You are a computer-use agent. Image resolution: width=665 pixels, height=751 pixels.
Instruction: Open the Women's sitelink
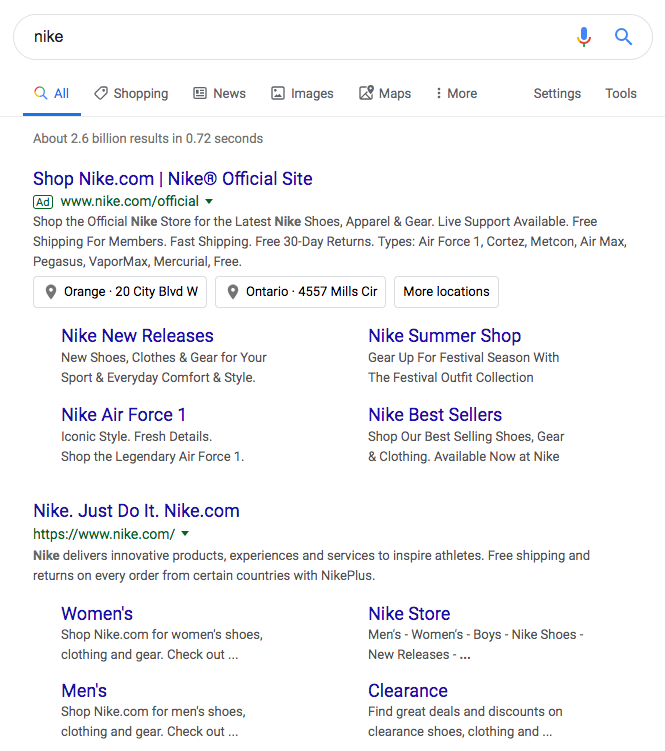click(x=97, y=614)
